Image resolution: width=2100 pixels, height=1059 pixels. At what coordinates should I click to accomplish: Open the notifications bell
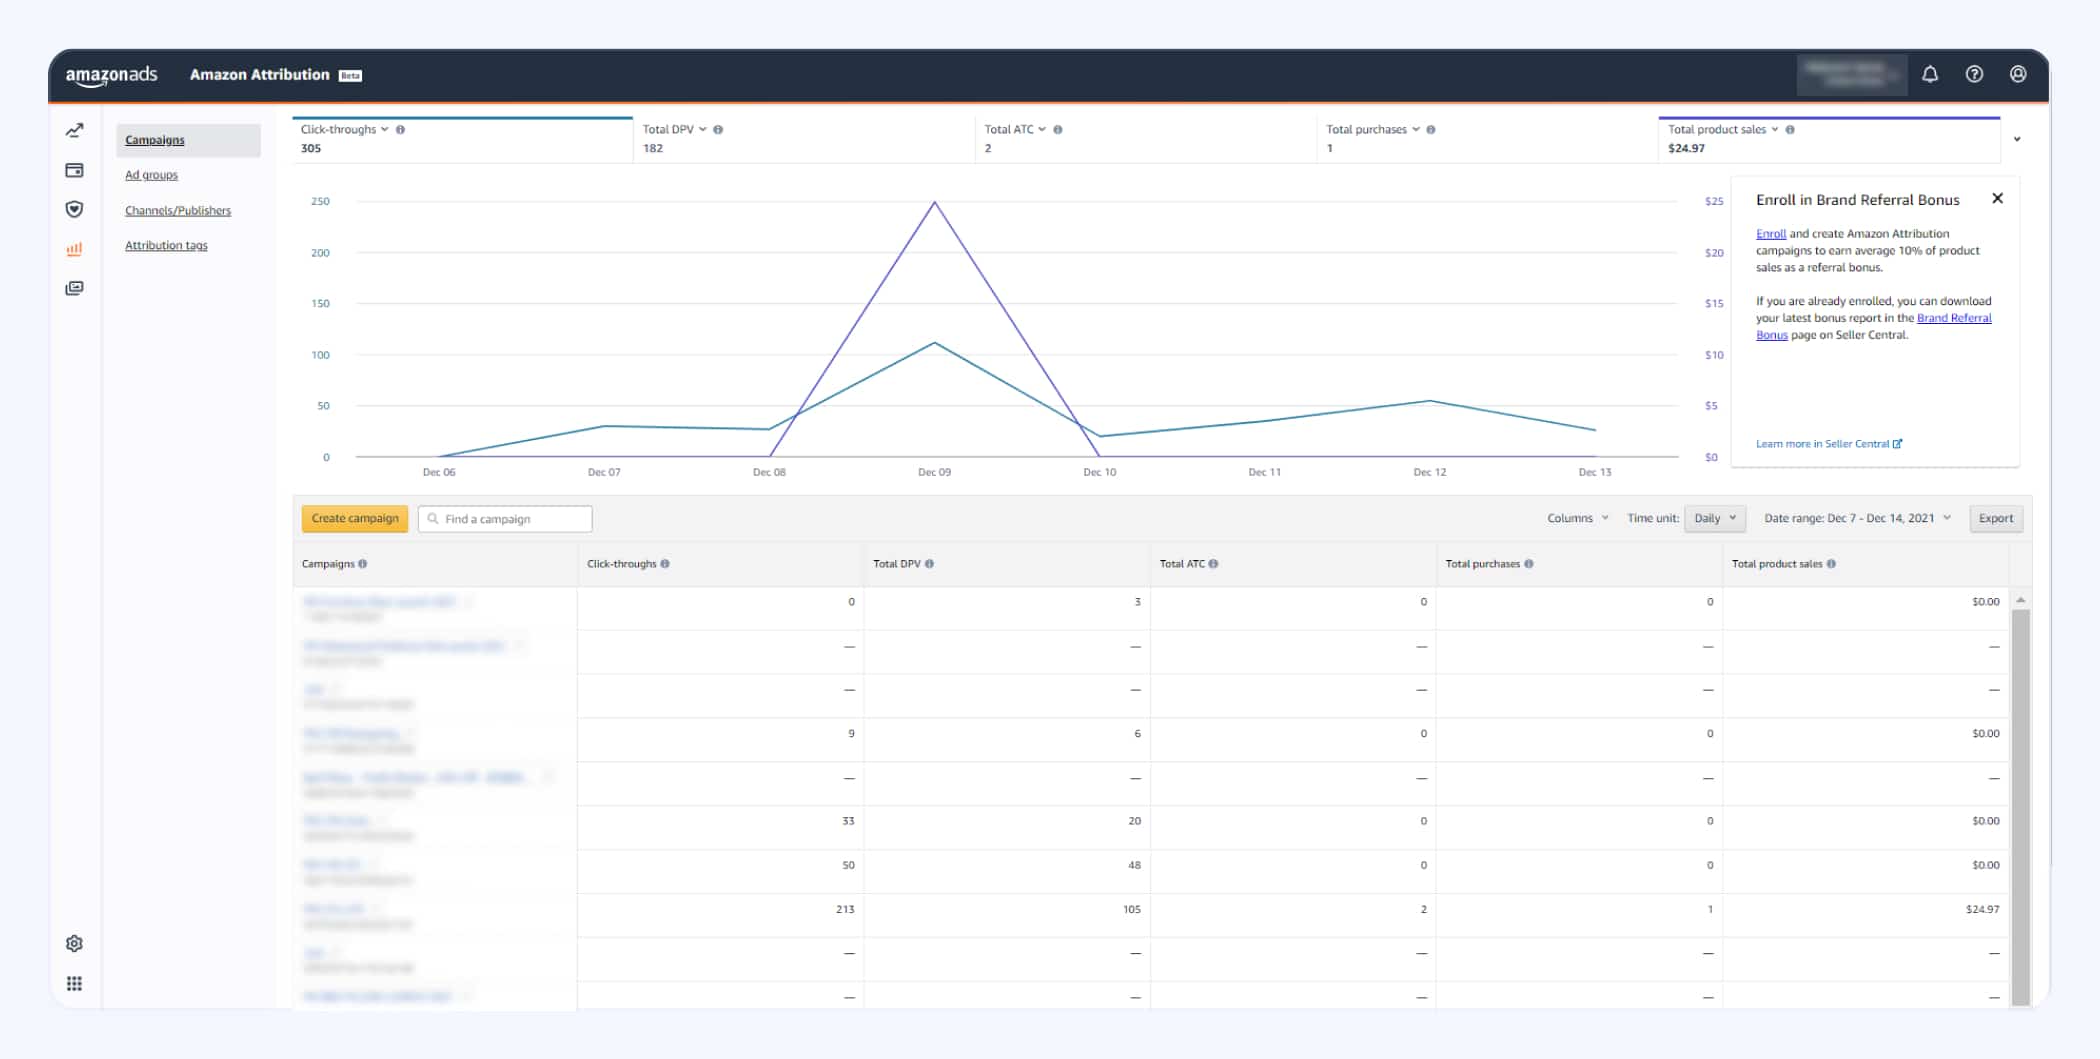(x=1930, y=74)
